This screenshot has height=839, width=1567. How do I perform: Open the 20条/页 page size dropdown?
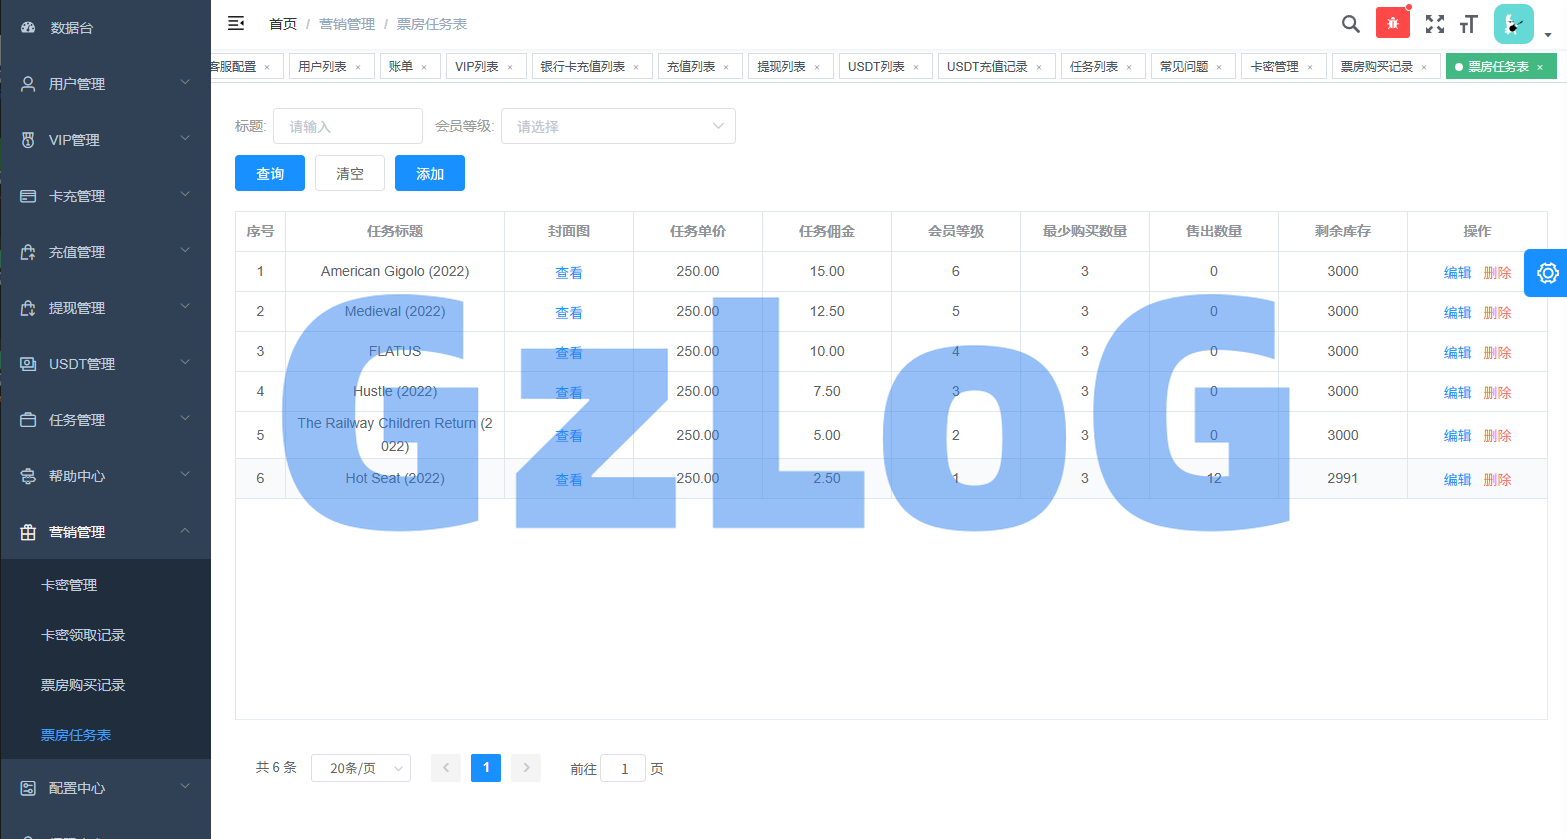pos(360,768)
